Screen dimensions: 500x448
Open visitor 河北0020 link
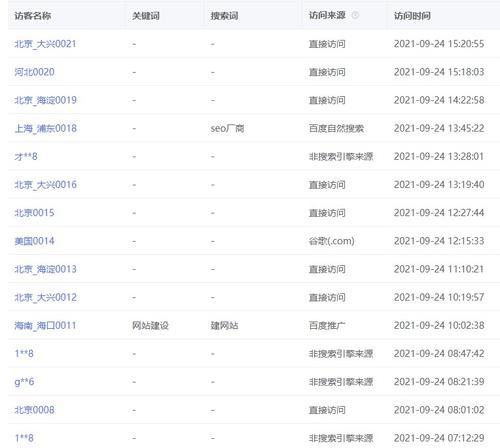point(34,72)
